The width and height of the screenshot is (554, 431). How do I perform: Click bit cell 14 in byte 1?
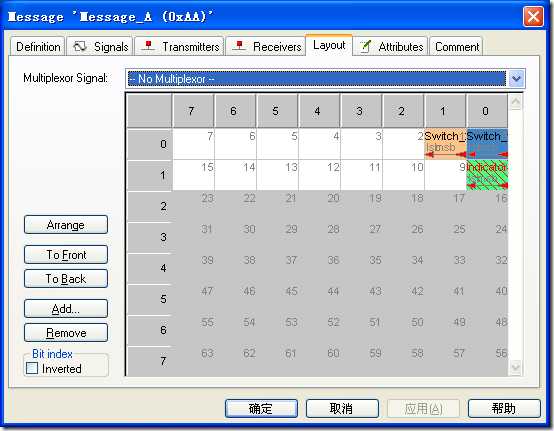tap(235, 175)
